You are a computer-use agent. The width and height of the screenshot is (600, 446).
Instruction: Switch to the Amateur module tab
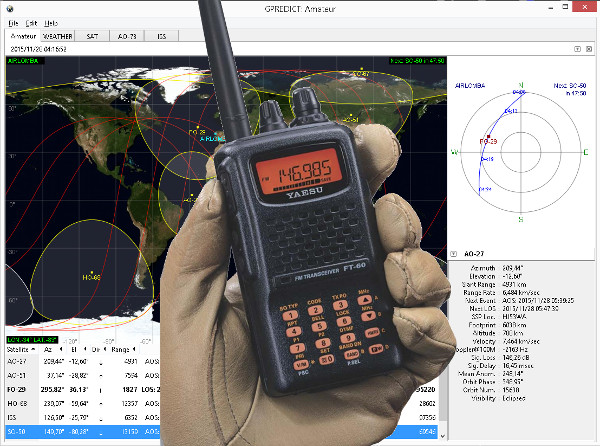pos(23,36)
